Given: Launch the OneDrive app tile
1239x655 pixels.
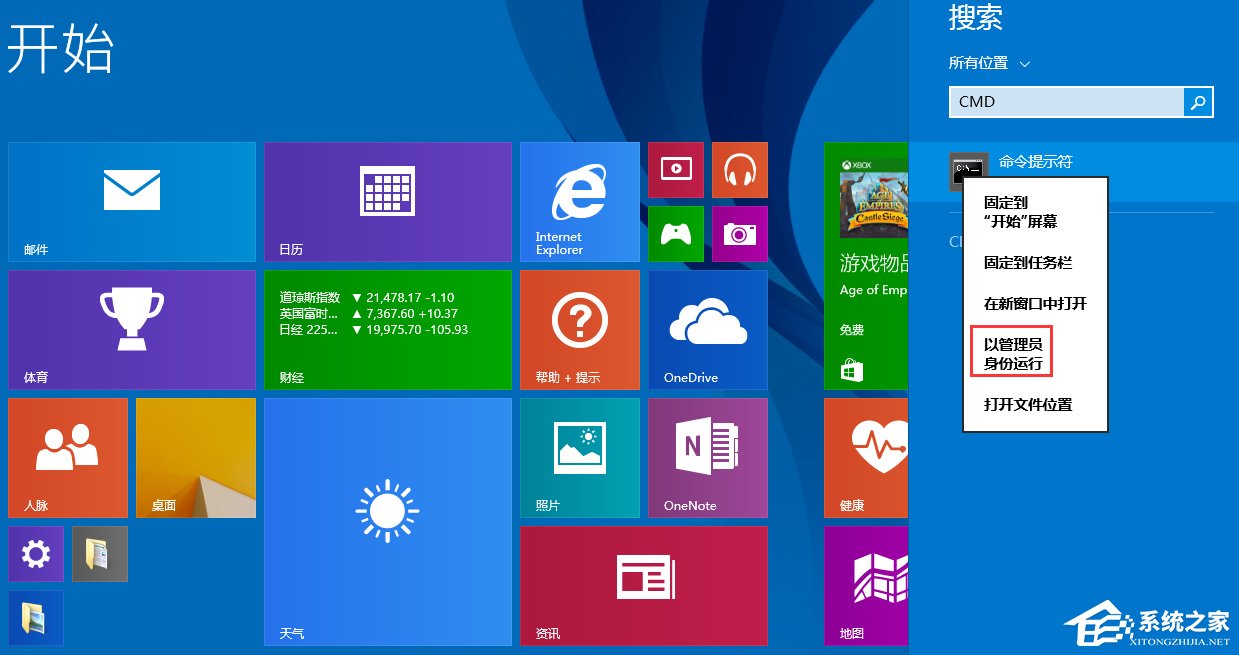Looking at the screenshot, I should [707, 329].
